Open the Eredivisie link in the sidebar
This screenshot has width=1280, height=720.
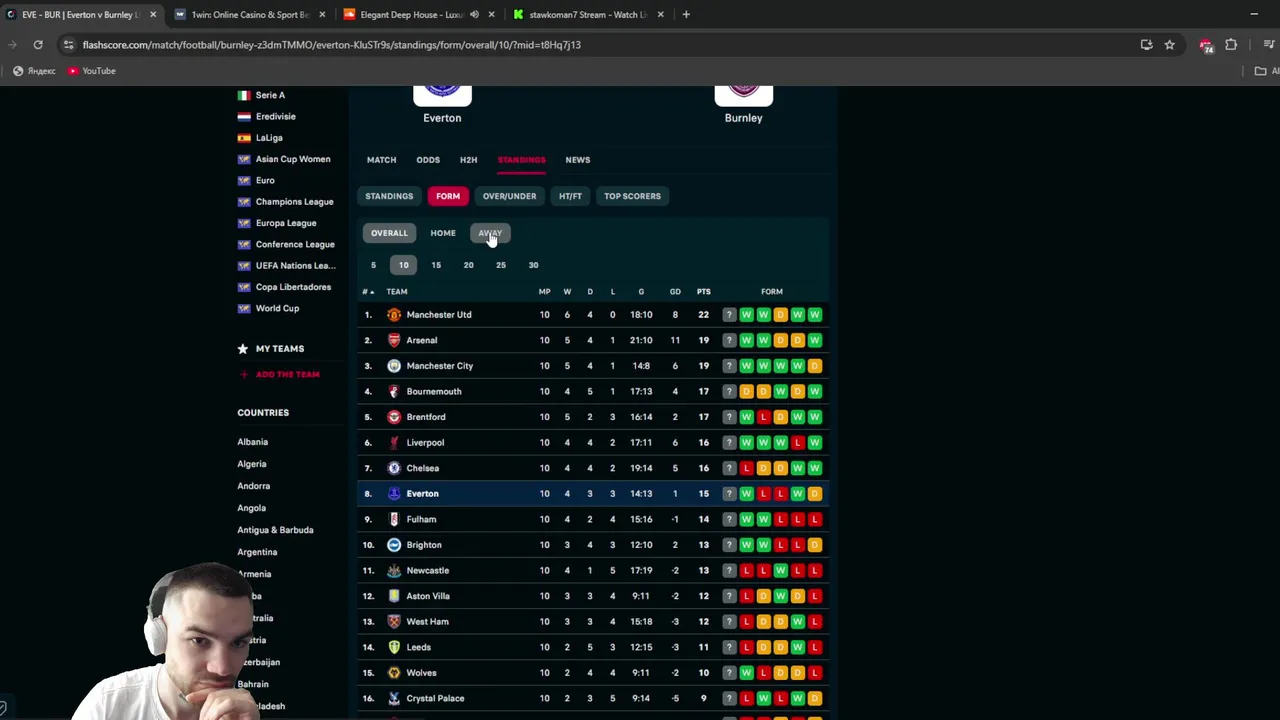pyautogui.click(x=275, y=117)
